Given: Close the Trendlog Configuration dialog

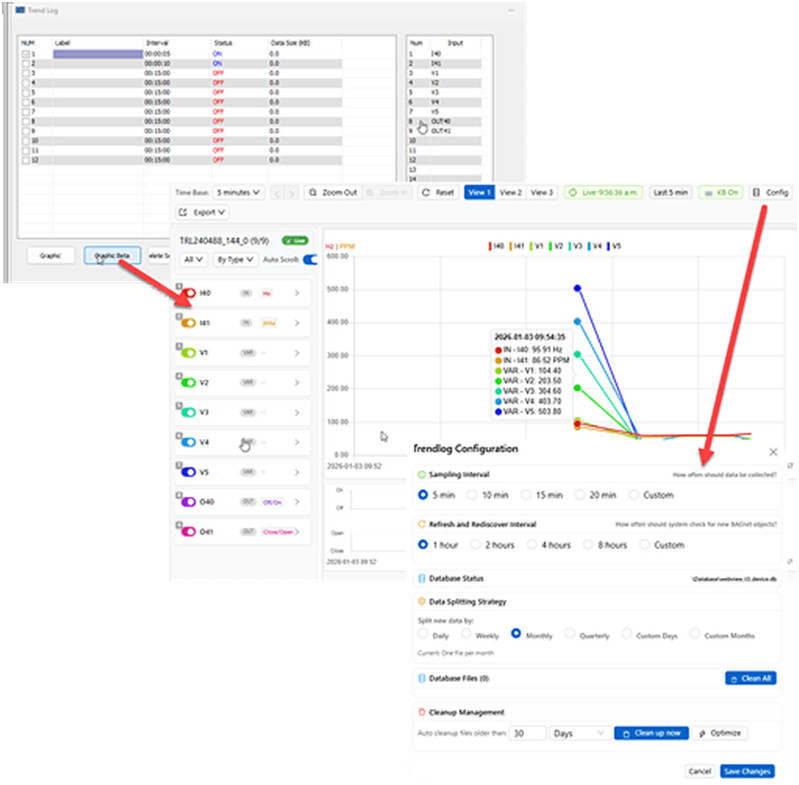Looking at the screenshot, I should [x=773, y=452].
